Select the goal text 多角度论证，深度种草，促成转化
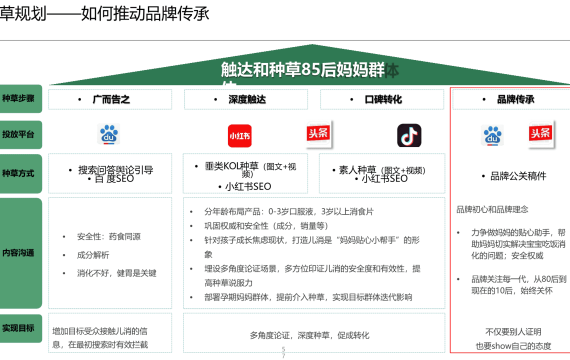The image size is (570, 360). tap(309, 335)
